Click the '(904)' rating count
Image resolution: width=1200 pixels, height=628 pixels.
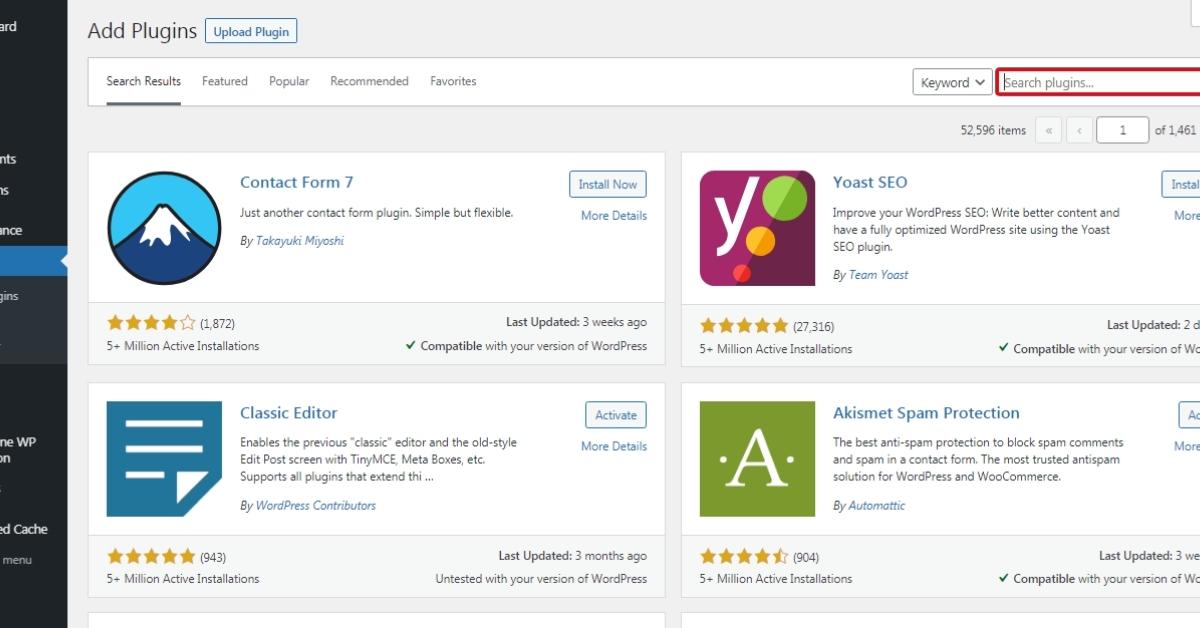806,557
